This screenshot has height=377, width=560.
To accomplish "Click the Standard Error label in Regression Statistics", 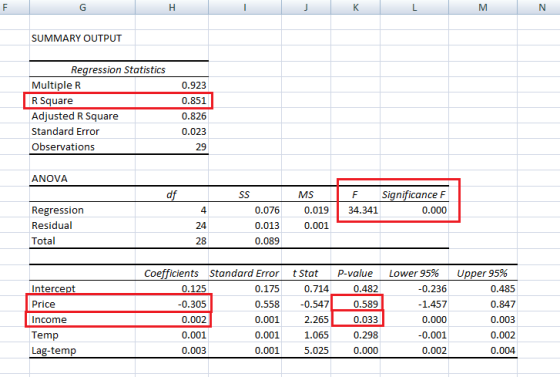I will pos(65,131).
